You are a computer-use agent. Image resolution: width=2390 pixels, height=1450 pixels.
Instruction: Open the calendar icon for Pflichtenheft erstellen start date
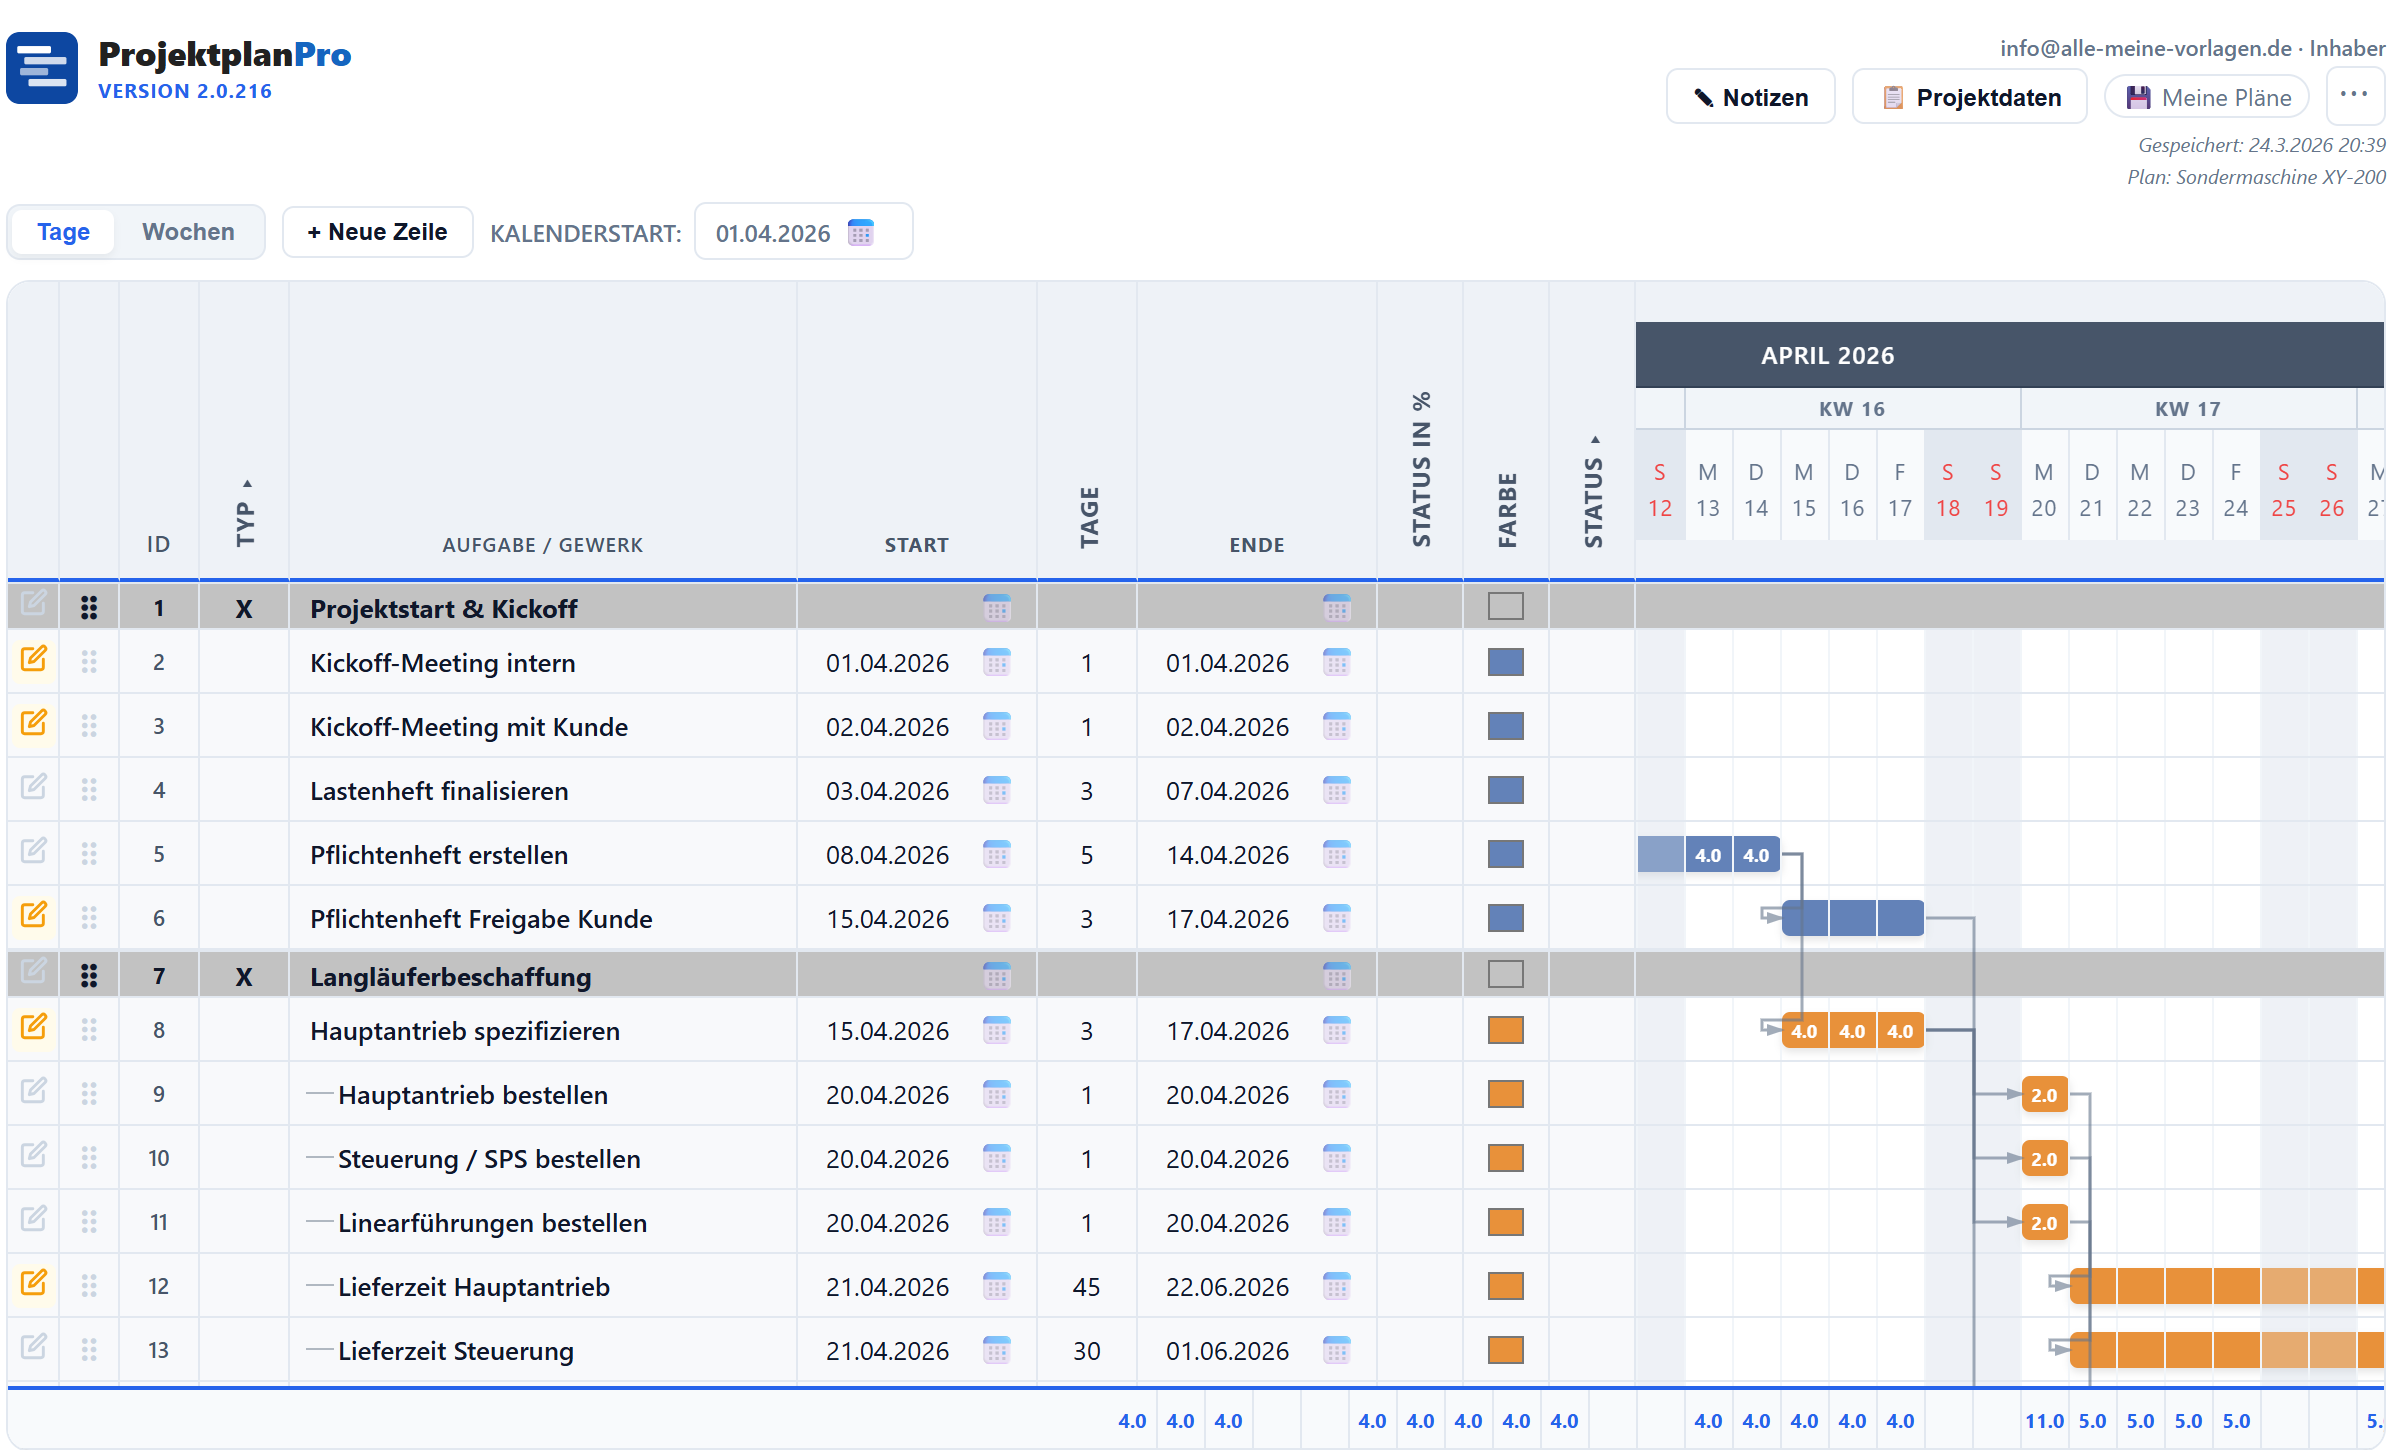point(995,855)
